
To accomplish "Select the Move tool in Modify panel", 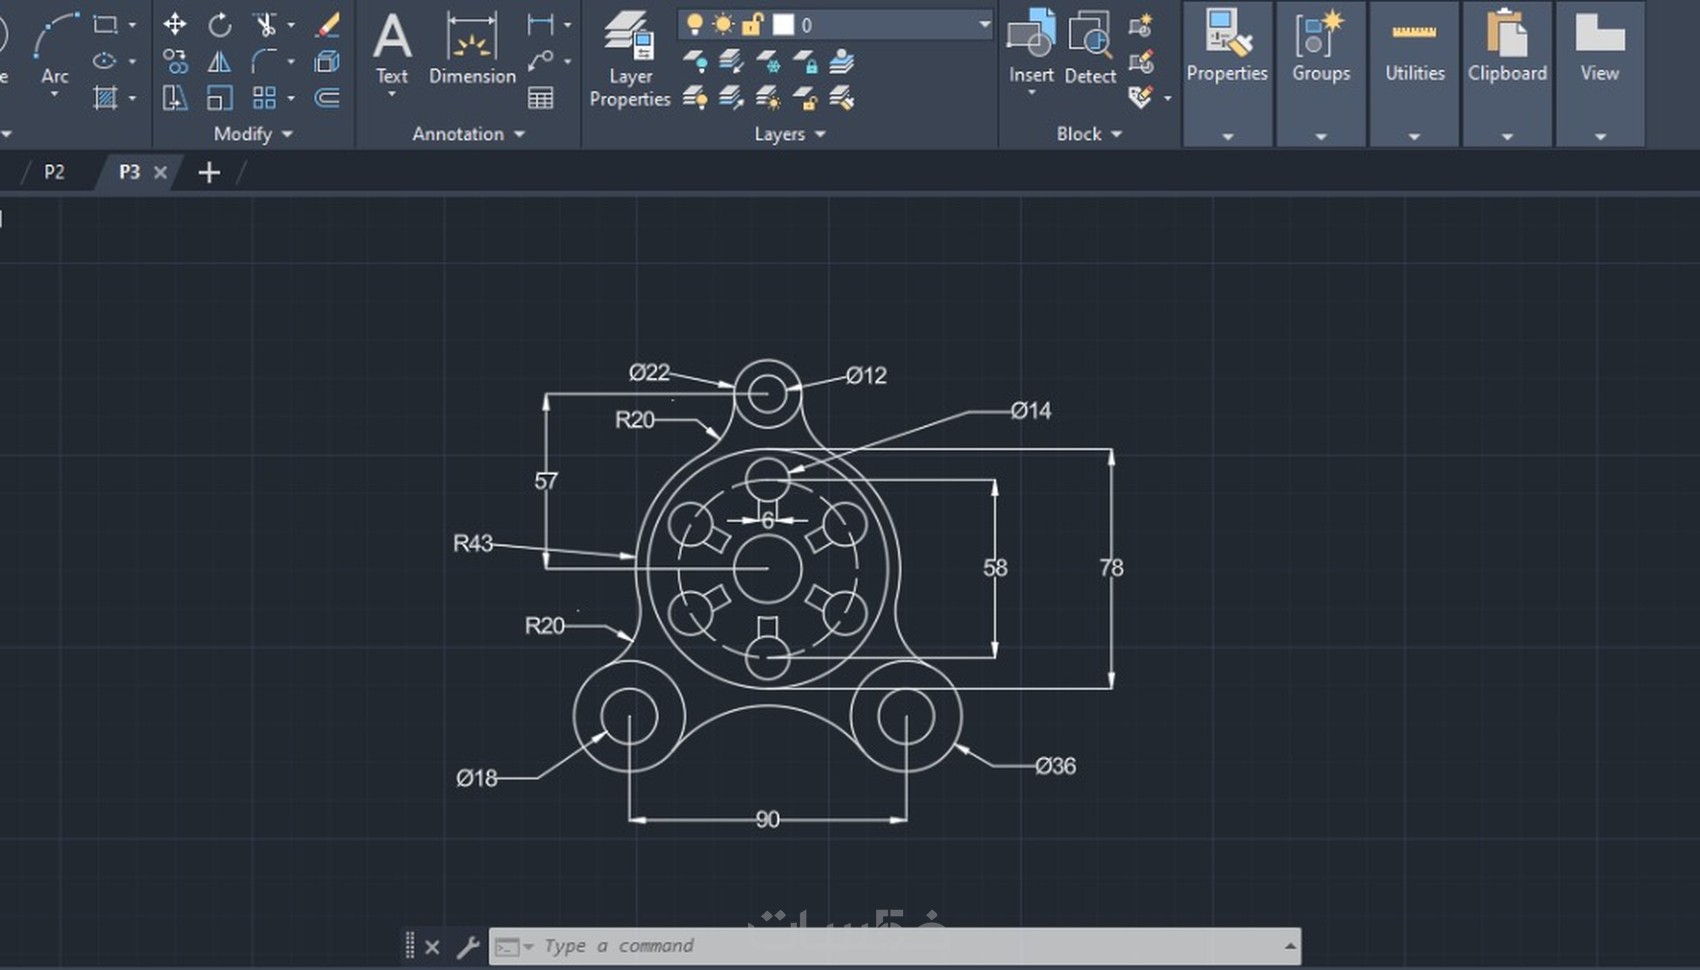I will click(175, 25).
